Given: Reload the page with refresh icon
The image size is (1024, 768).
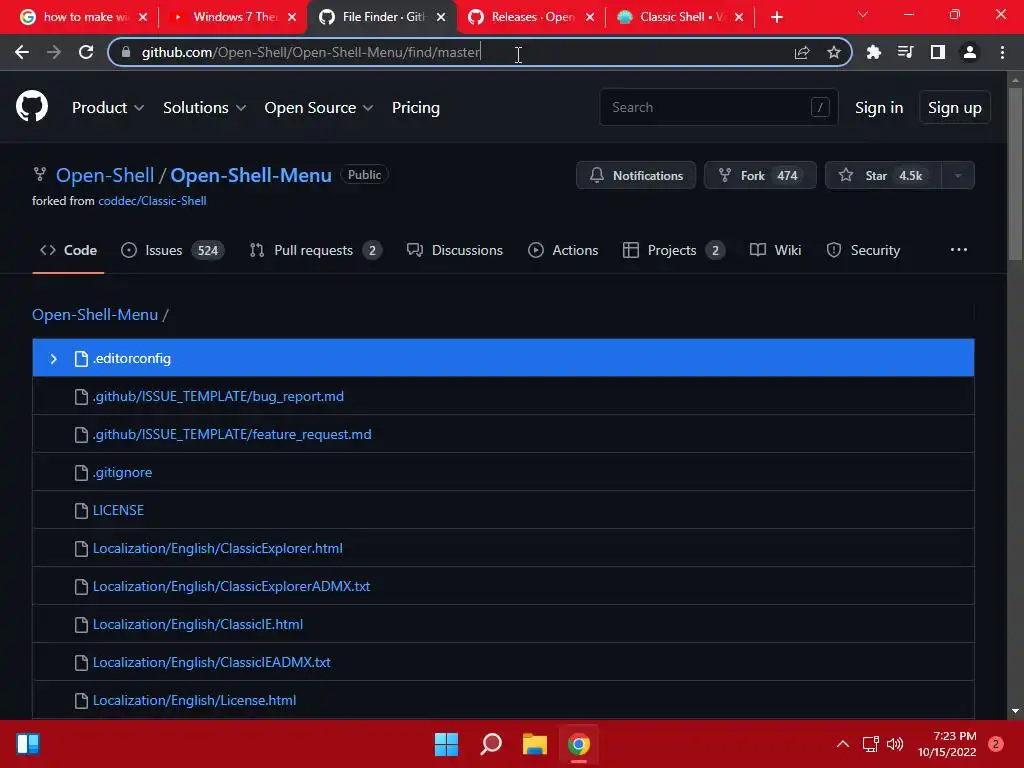Looking at the screenshot, I should pyautogui.click(x=86, y=52).
